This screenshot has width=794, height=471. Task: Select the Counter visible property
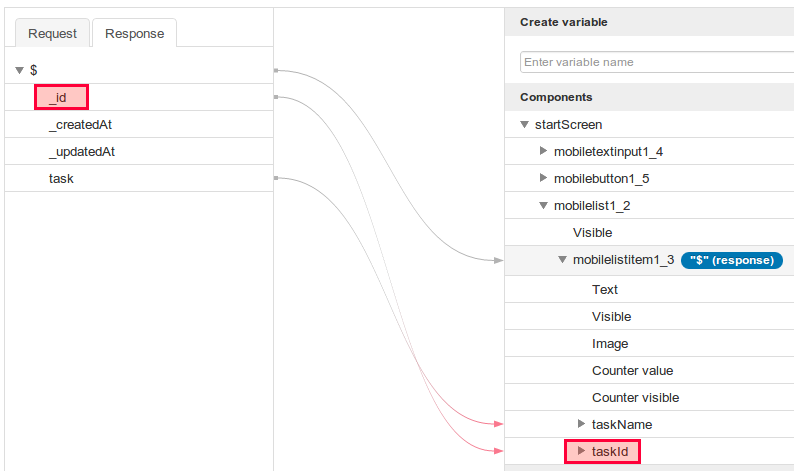(x=635, y=398)
